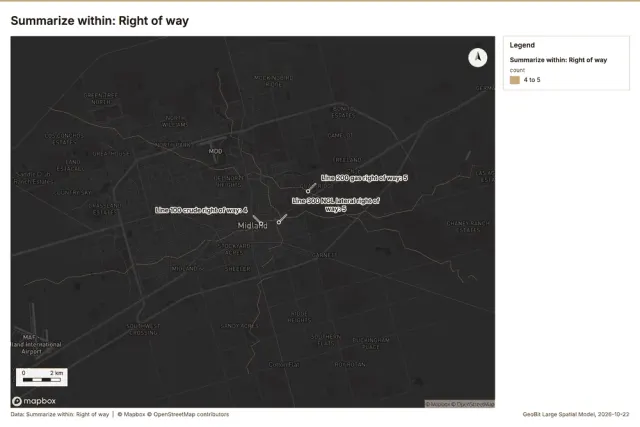Click the Greentree North map label
This screenshot has width=640, height=427.
(x=101, y=99)
